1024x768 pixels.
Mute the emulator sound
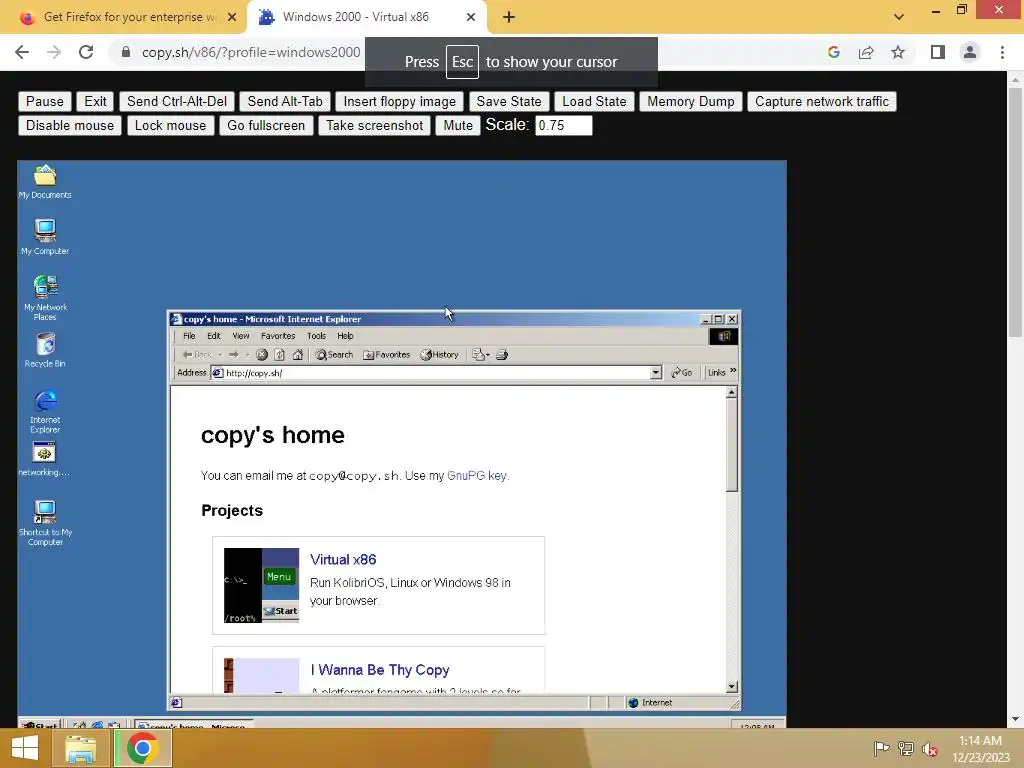coord(458,125)
